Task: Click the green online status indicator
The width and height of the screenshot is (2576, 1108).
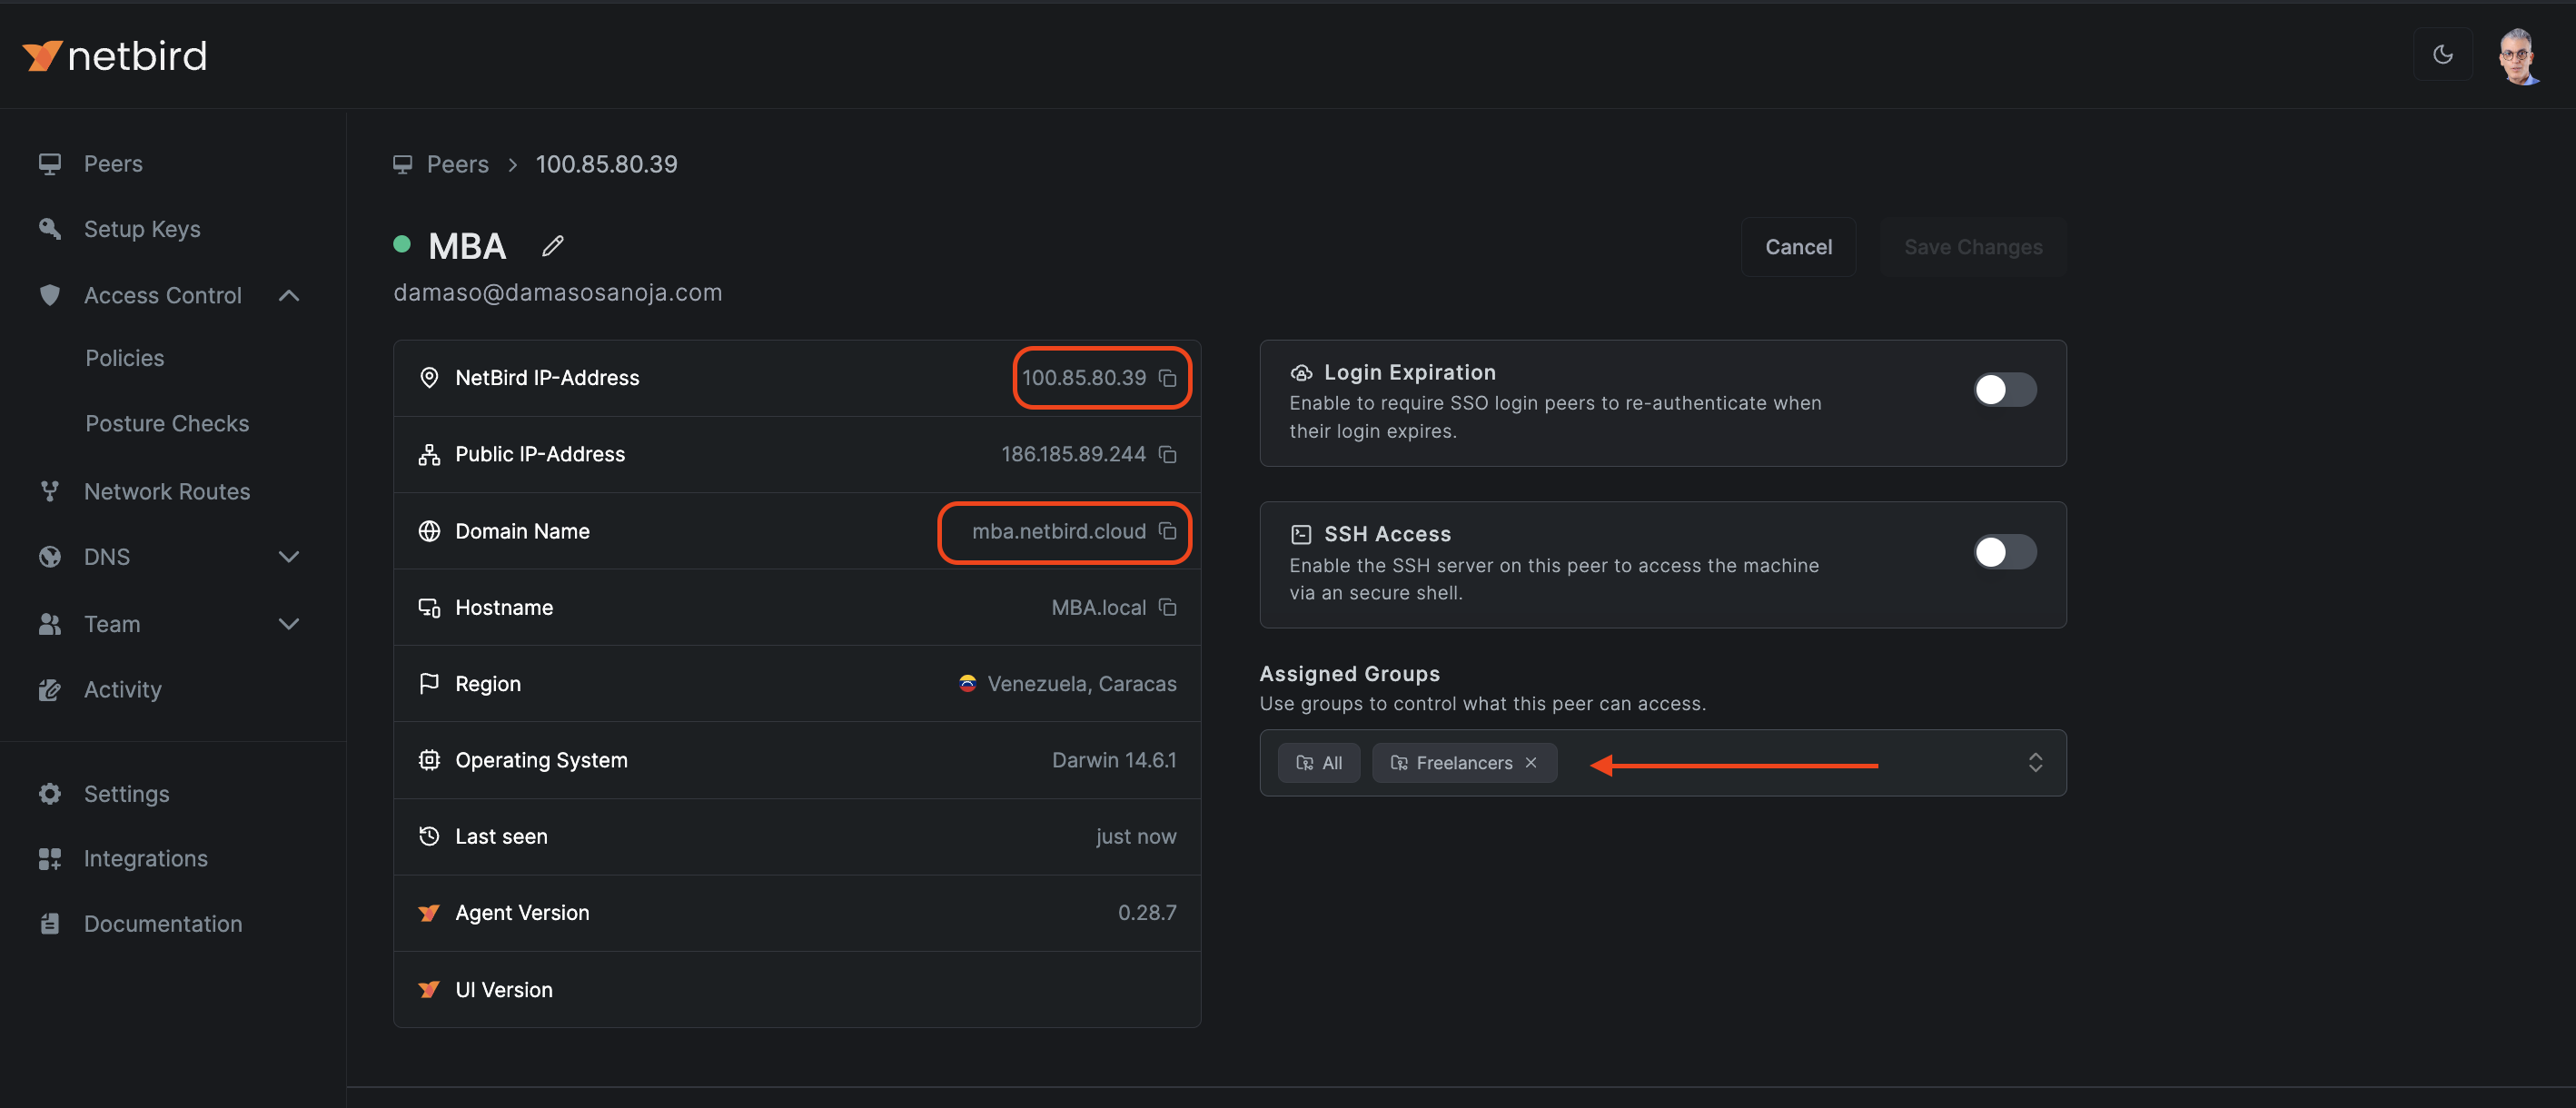Action: [x=402, y=243]
